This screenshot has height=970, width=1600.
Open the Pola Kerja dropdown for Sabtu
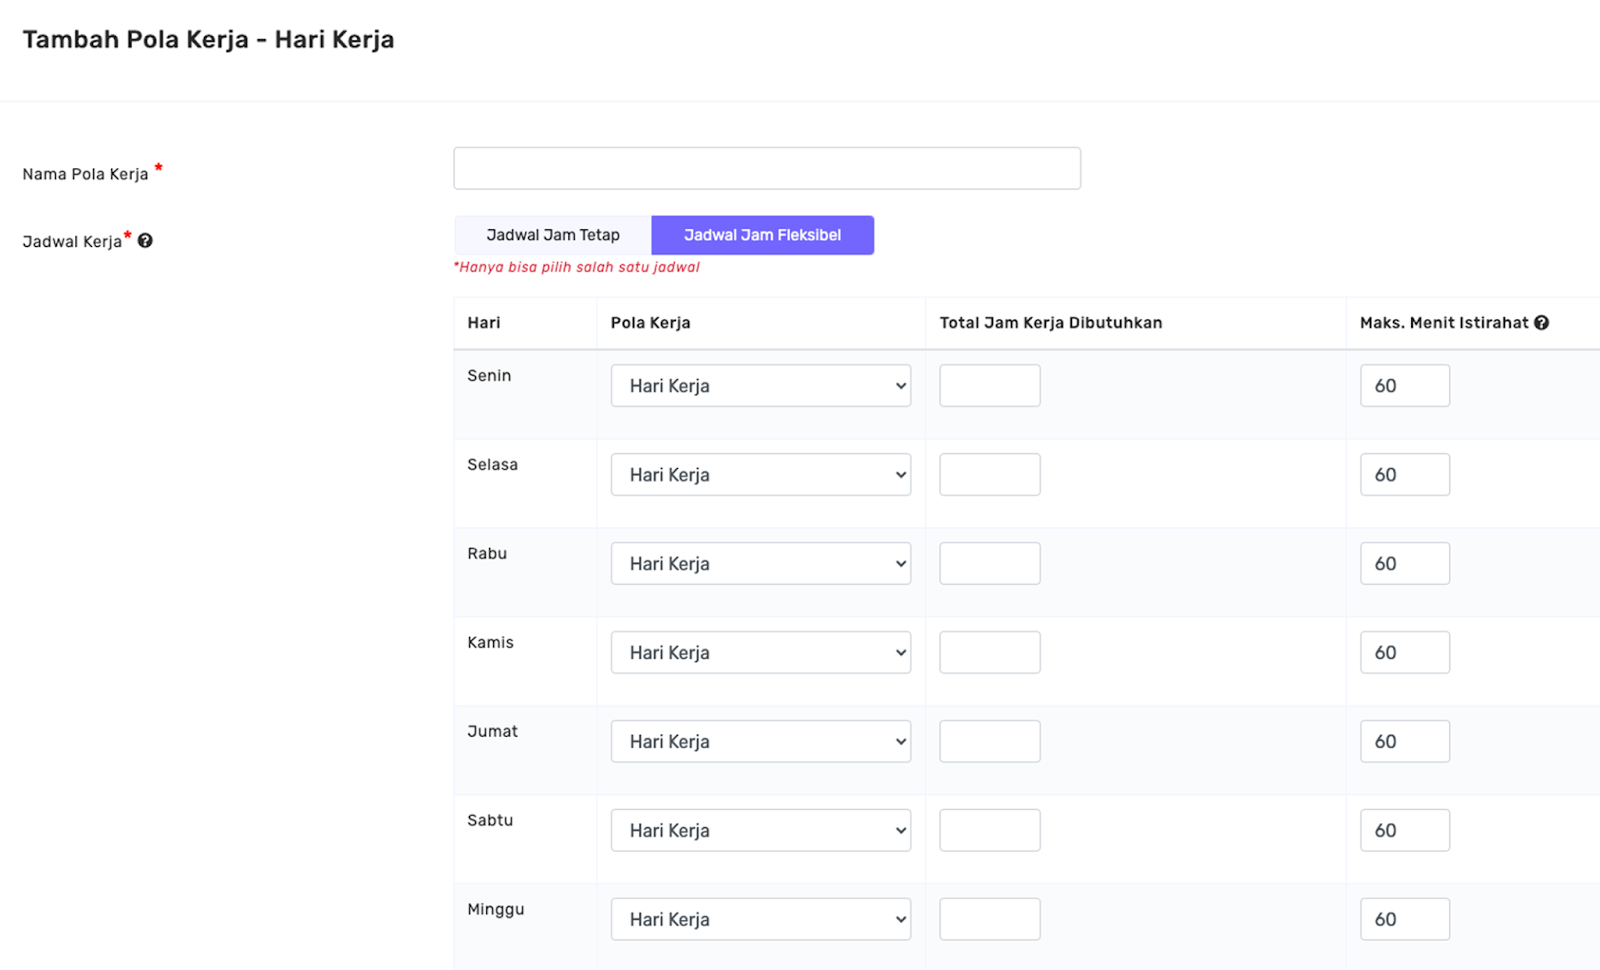(x=760, y=830)
